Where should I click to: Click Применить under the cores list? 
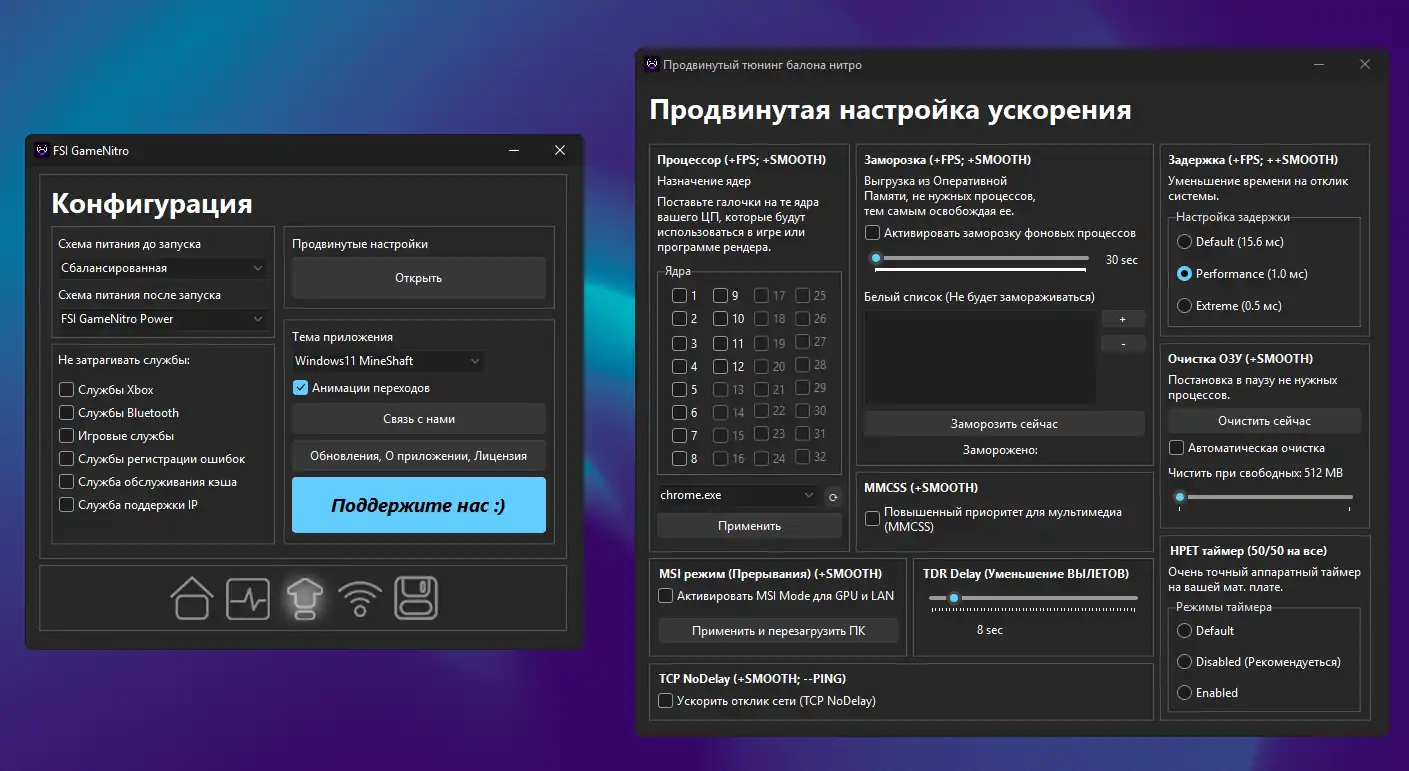tap(749, 526)
